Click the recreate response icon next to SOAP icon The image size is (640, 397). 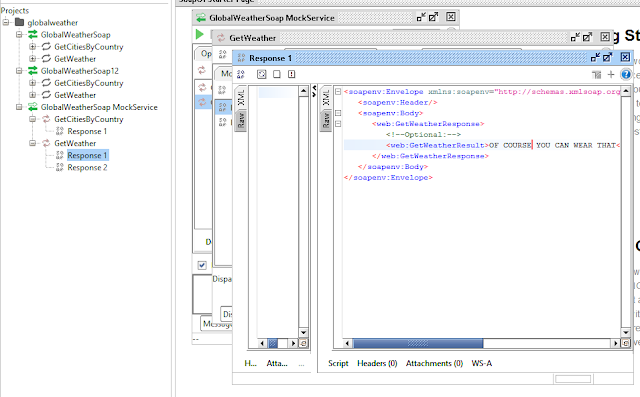[262, 74]
